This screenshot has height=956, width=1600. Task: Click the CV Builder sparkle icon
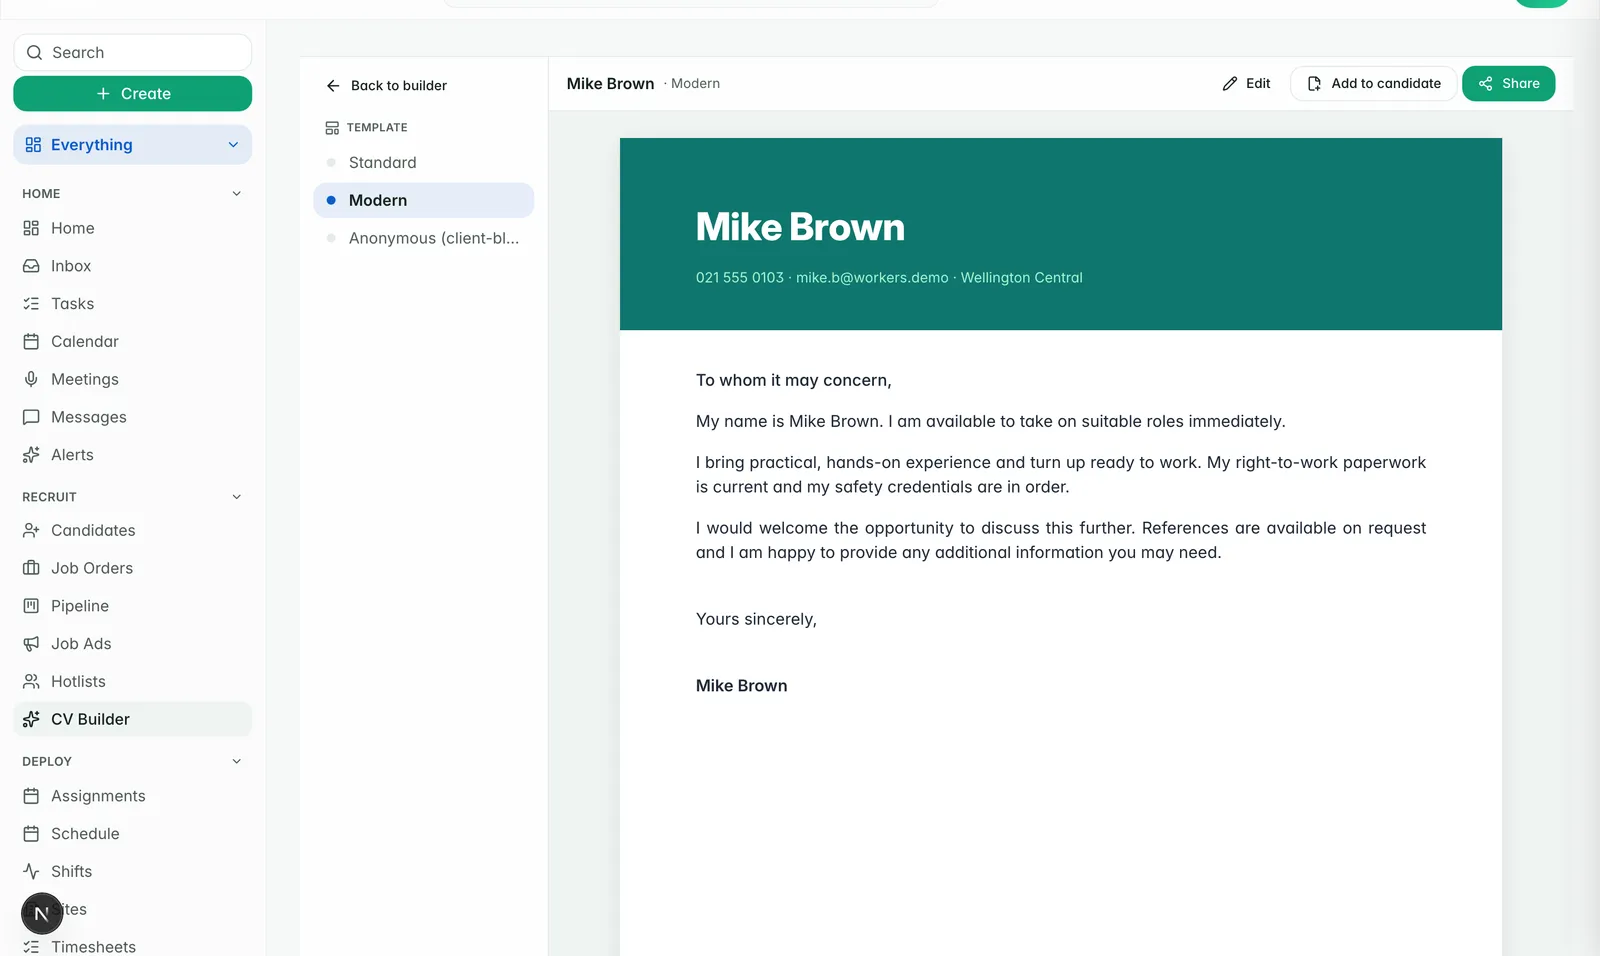click(x=31, y=719)
